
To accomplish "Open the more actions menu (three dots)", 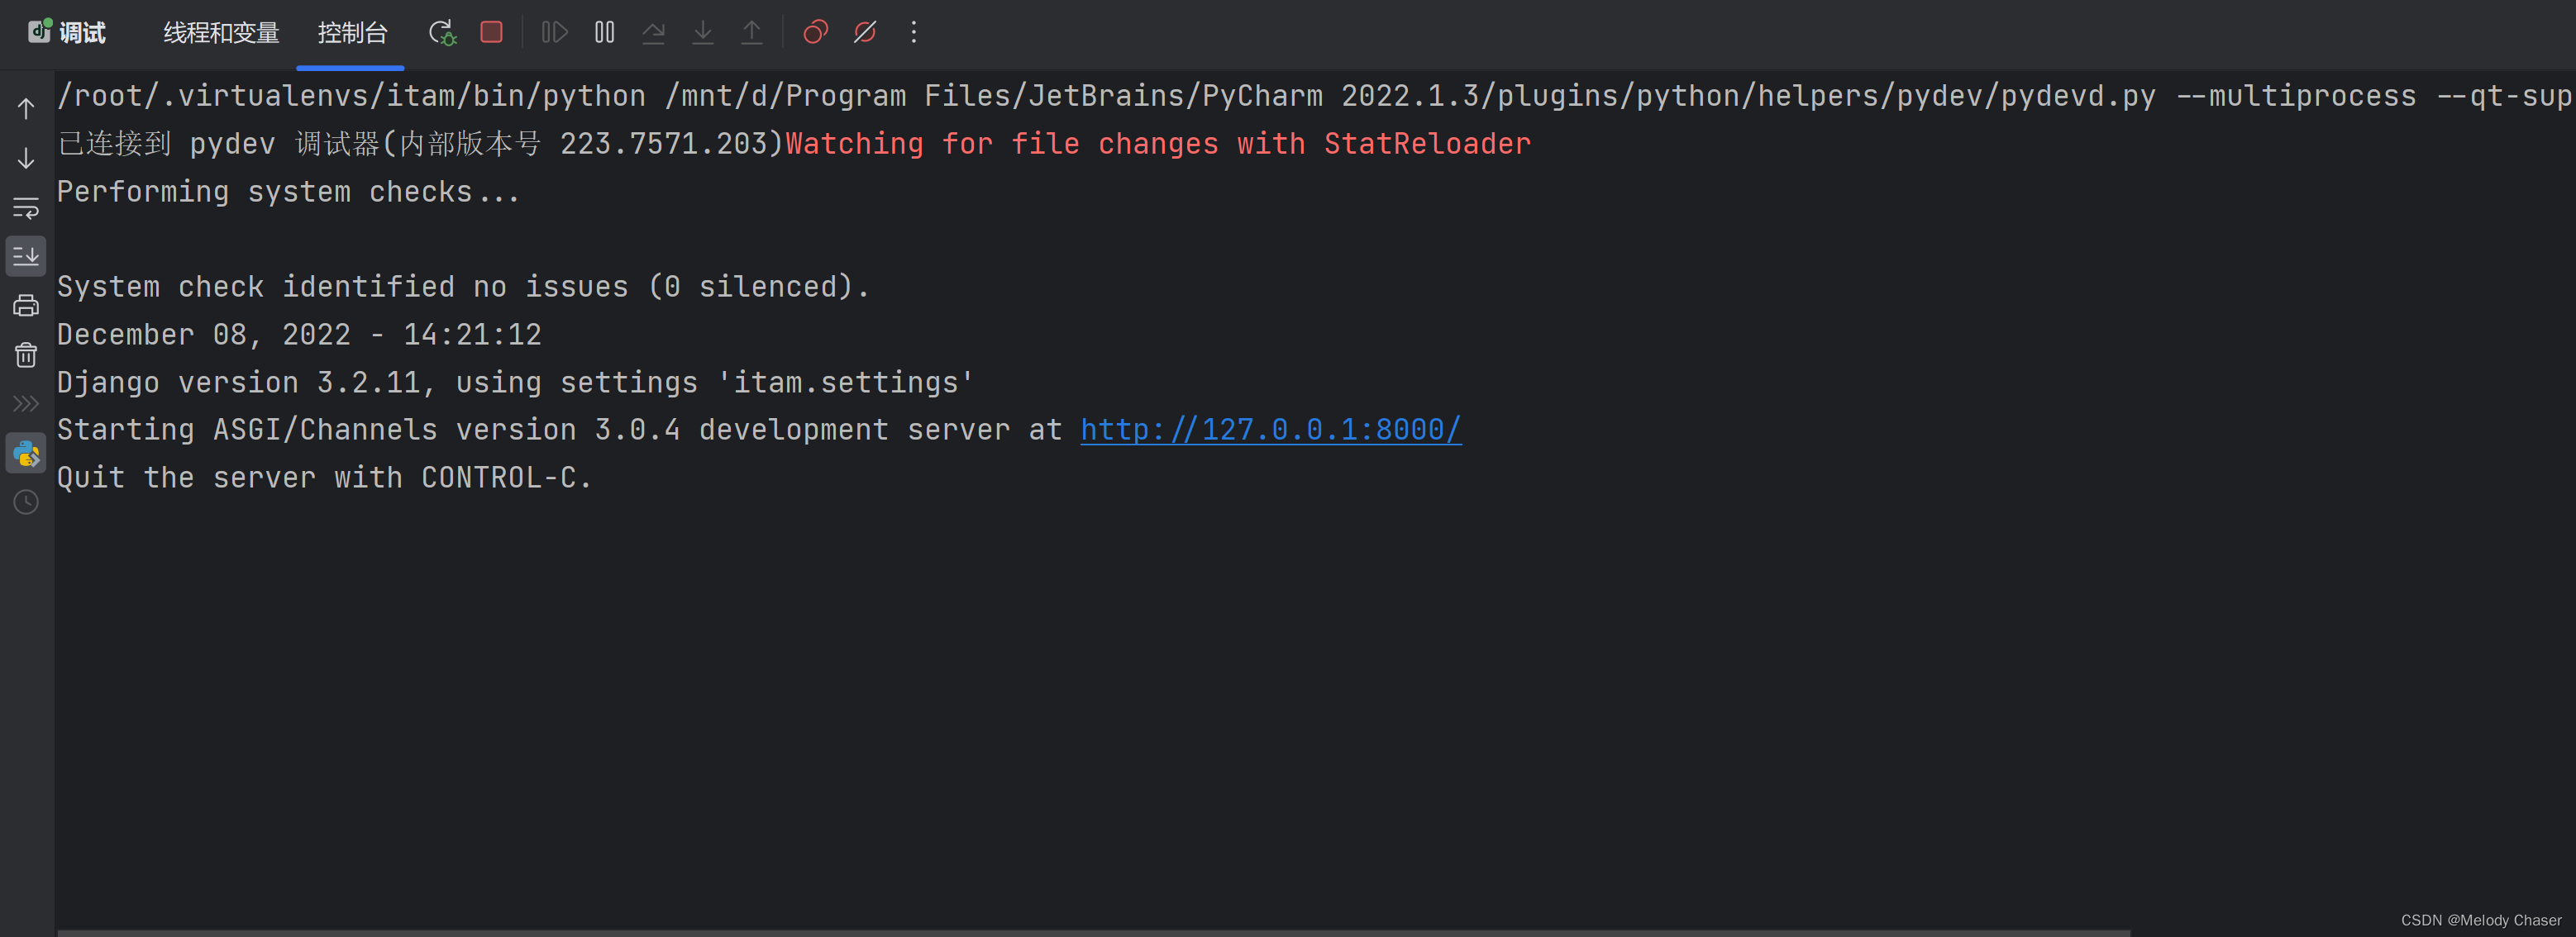I will 913,33.
